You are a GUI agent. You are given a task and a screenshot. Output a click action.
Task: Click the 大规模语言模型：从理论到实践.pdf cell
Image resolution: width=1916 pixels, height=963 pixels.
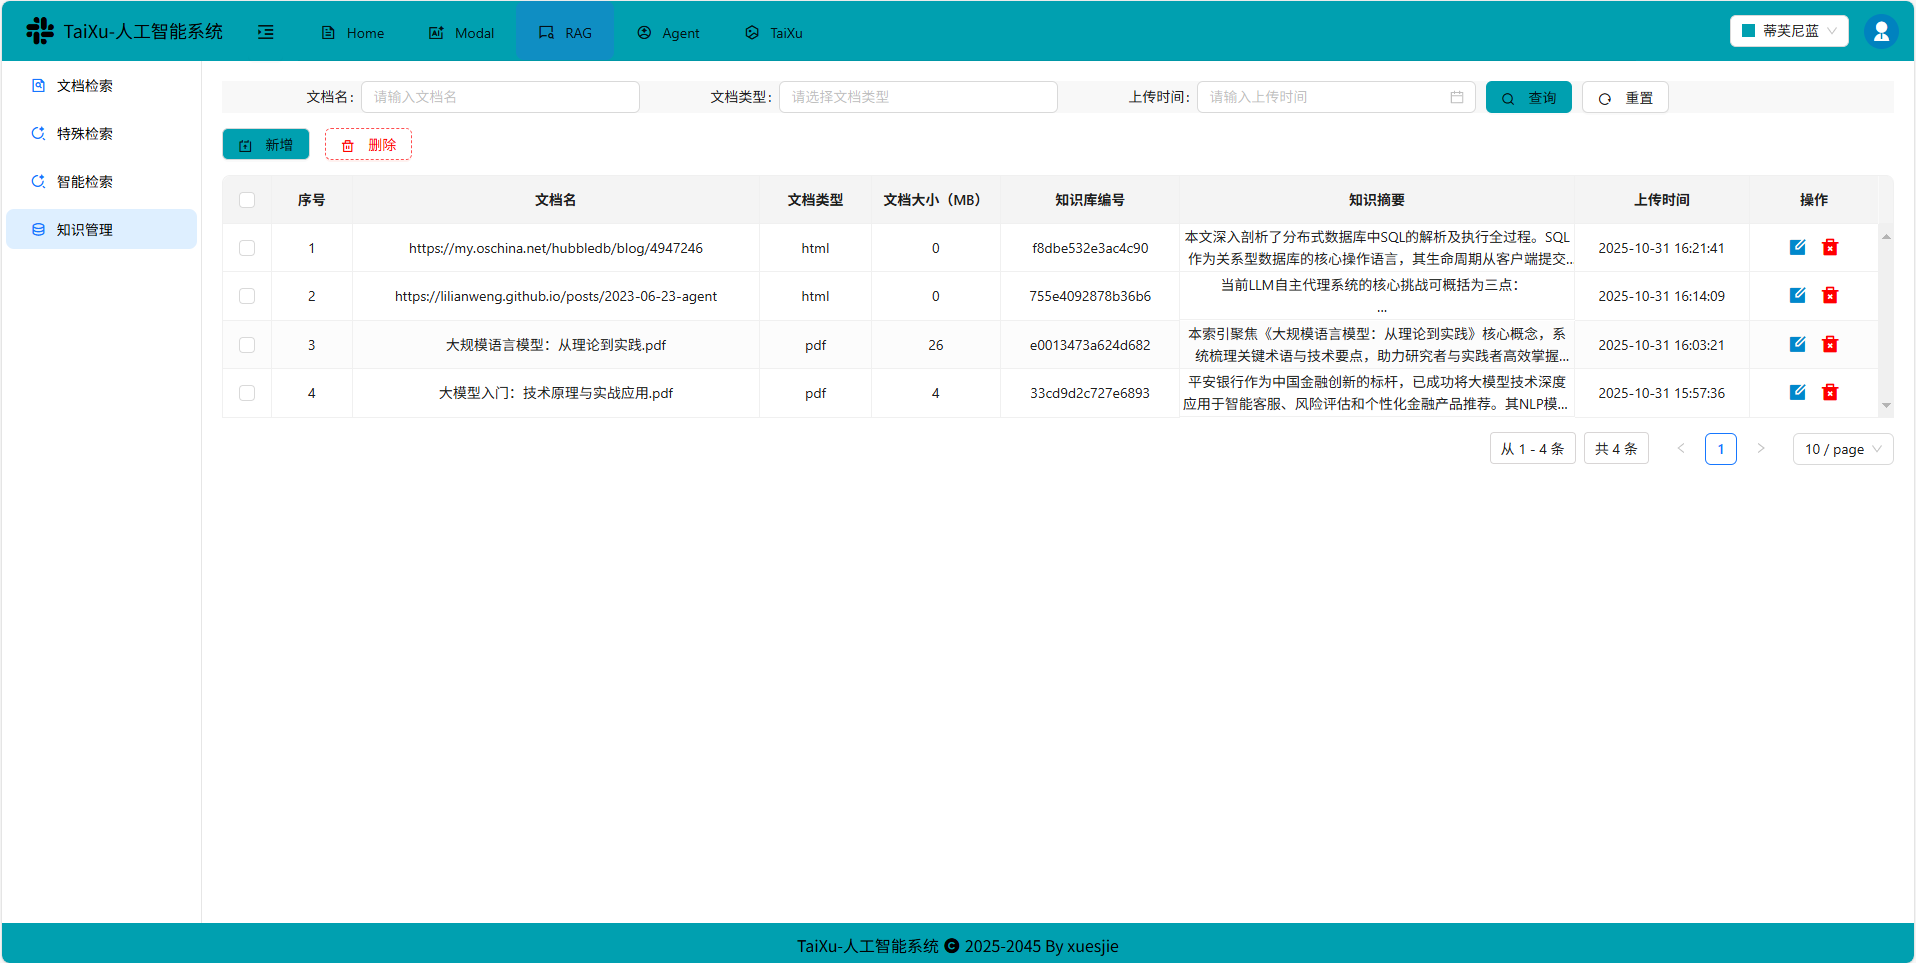coord(556,345)
